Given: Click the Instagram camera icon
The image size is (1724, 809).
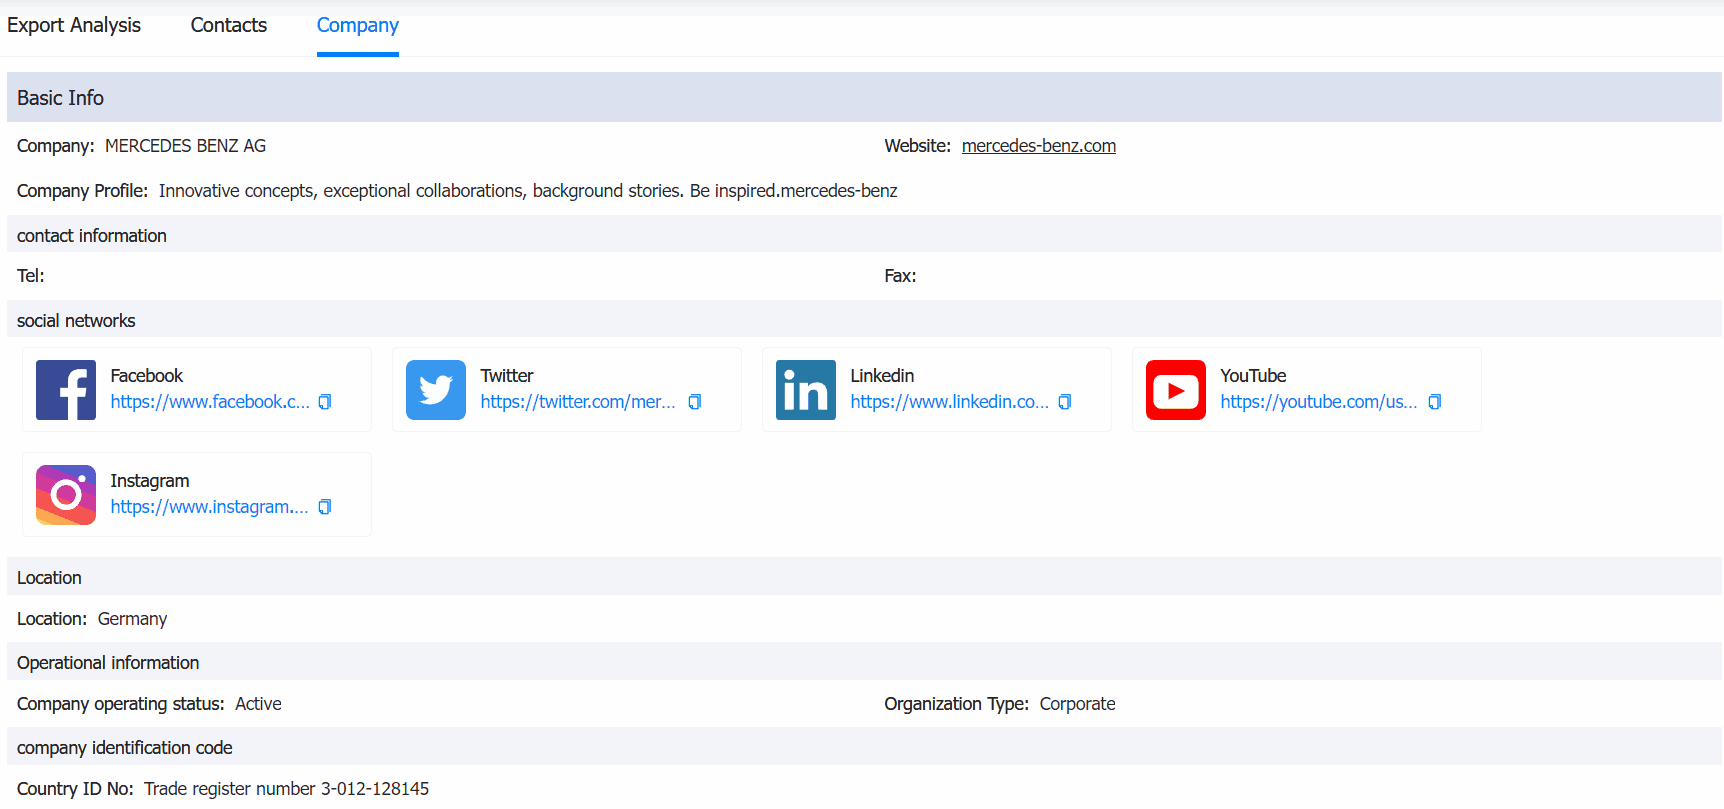Looking at the screenshot, I should coord(66,495).
